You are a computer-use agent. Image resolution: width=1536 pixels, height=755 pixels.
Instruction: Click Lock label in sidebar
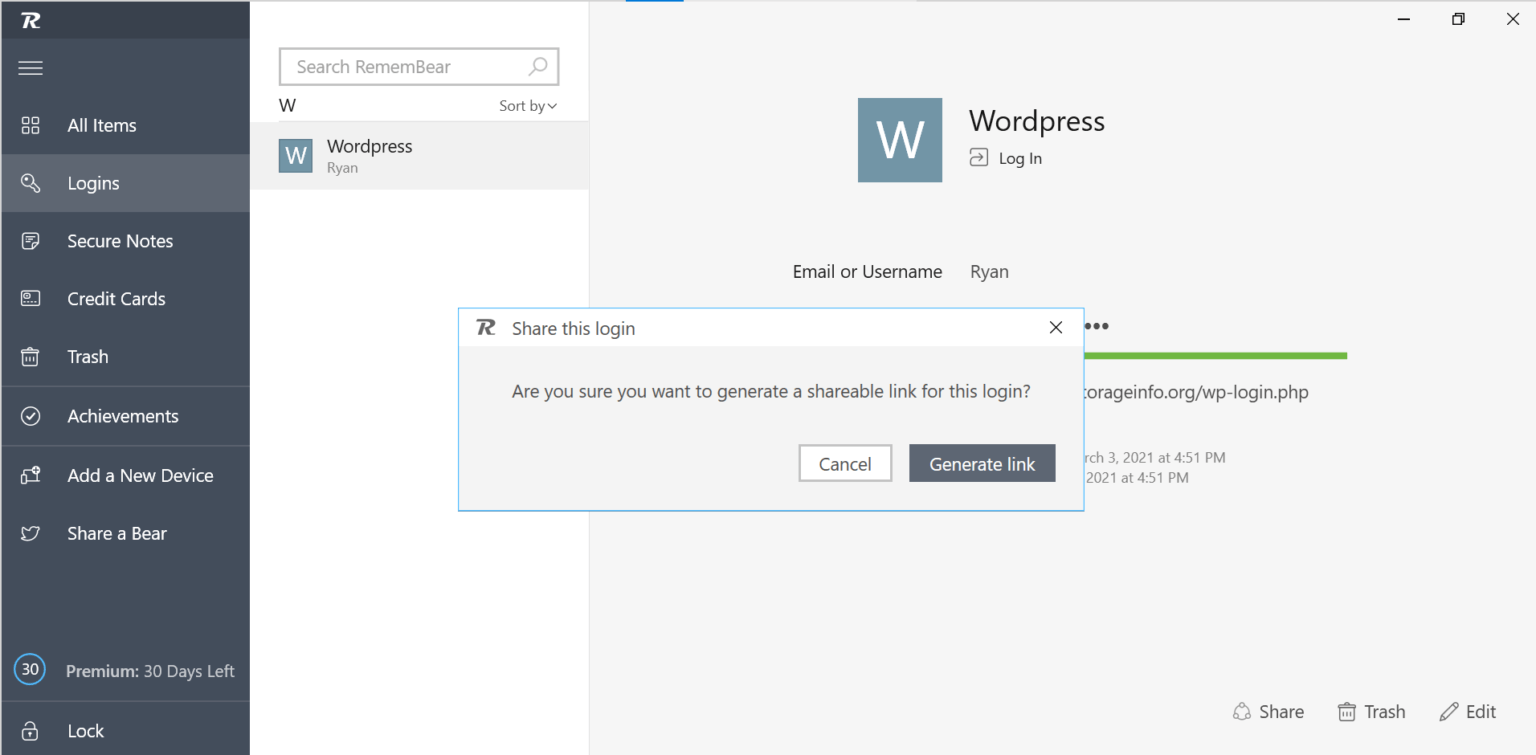coord(86,731)
